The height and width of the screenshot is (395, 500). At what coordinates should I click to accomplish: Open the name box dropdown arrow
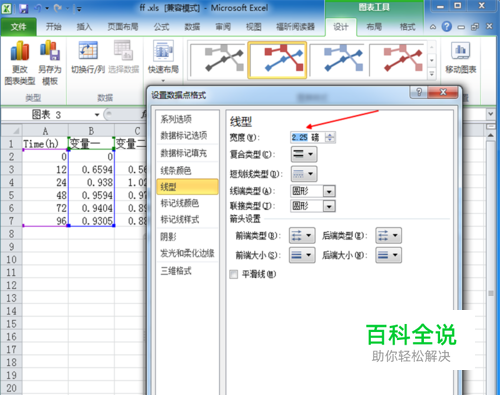click(x=97, y=115)
